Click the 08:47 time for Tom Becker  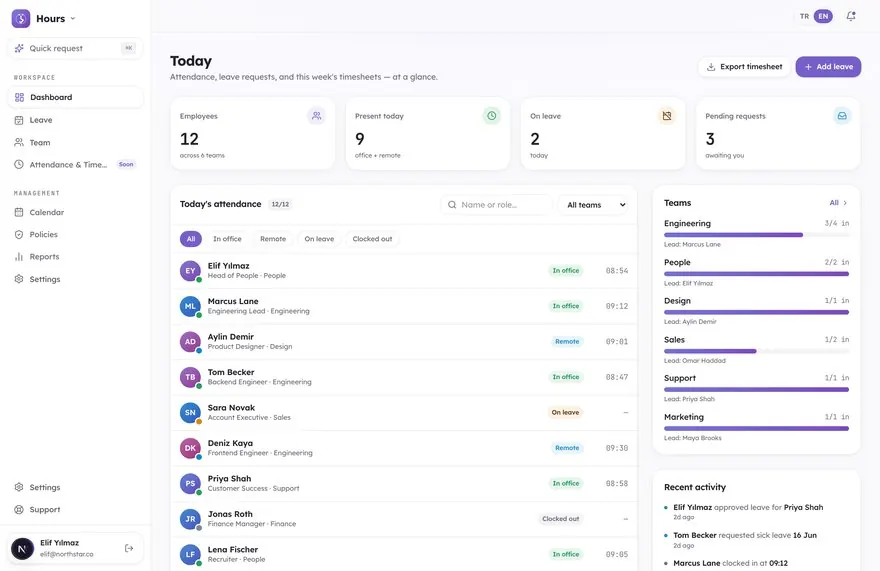617,377
